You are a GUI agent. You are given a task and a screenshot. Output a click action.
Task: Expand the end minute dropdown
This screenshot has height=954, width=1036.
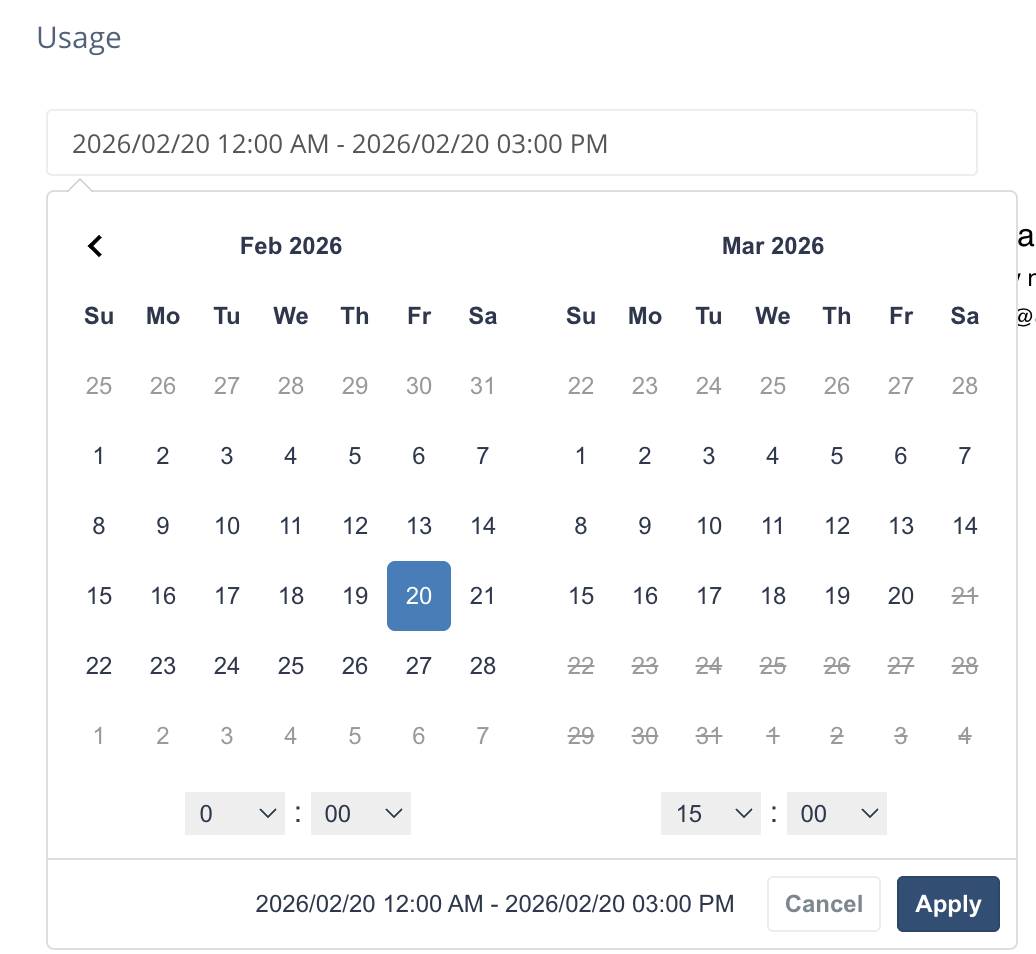[x=837, y=814]
